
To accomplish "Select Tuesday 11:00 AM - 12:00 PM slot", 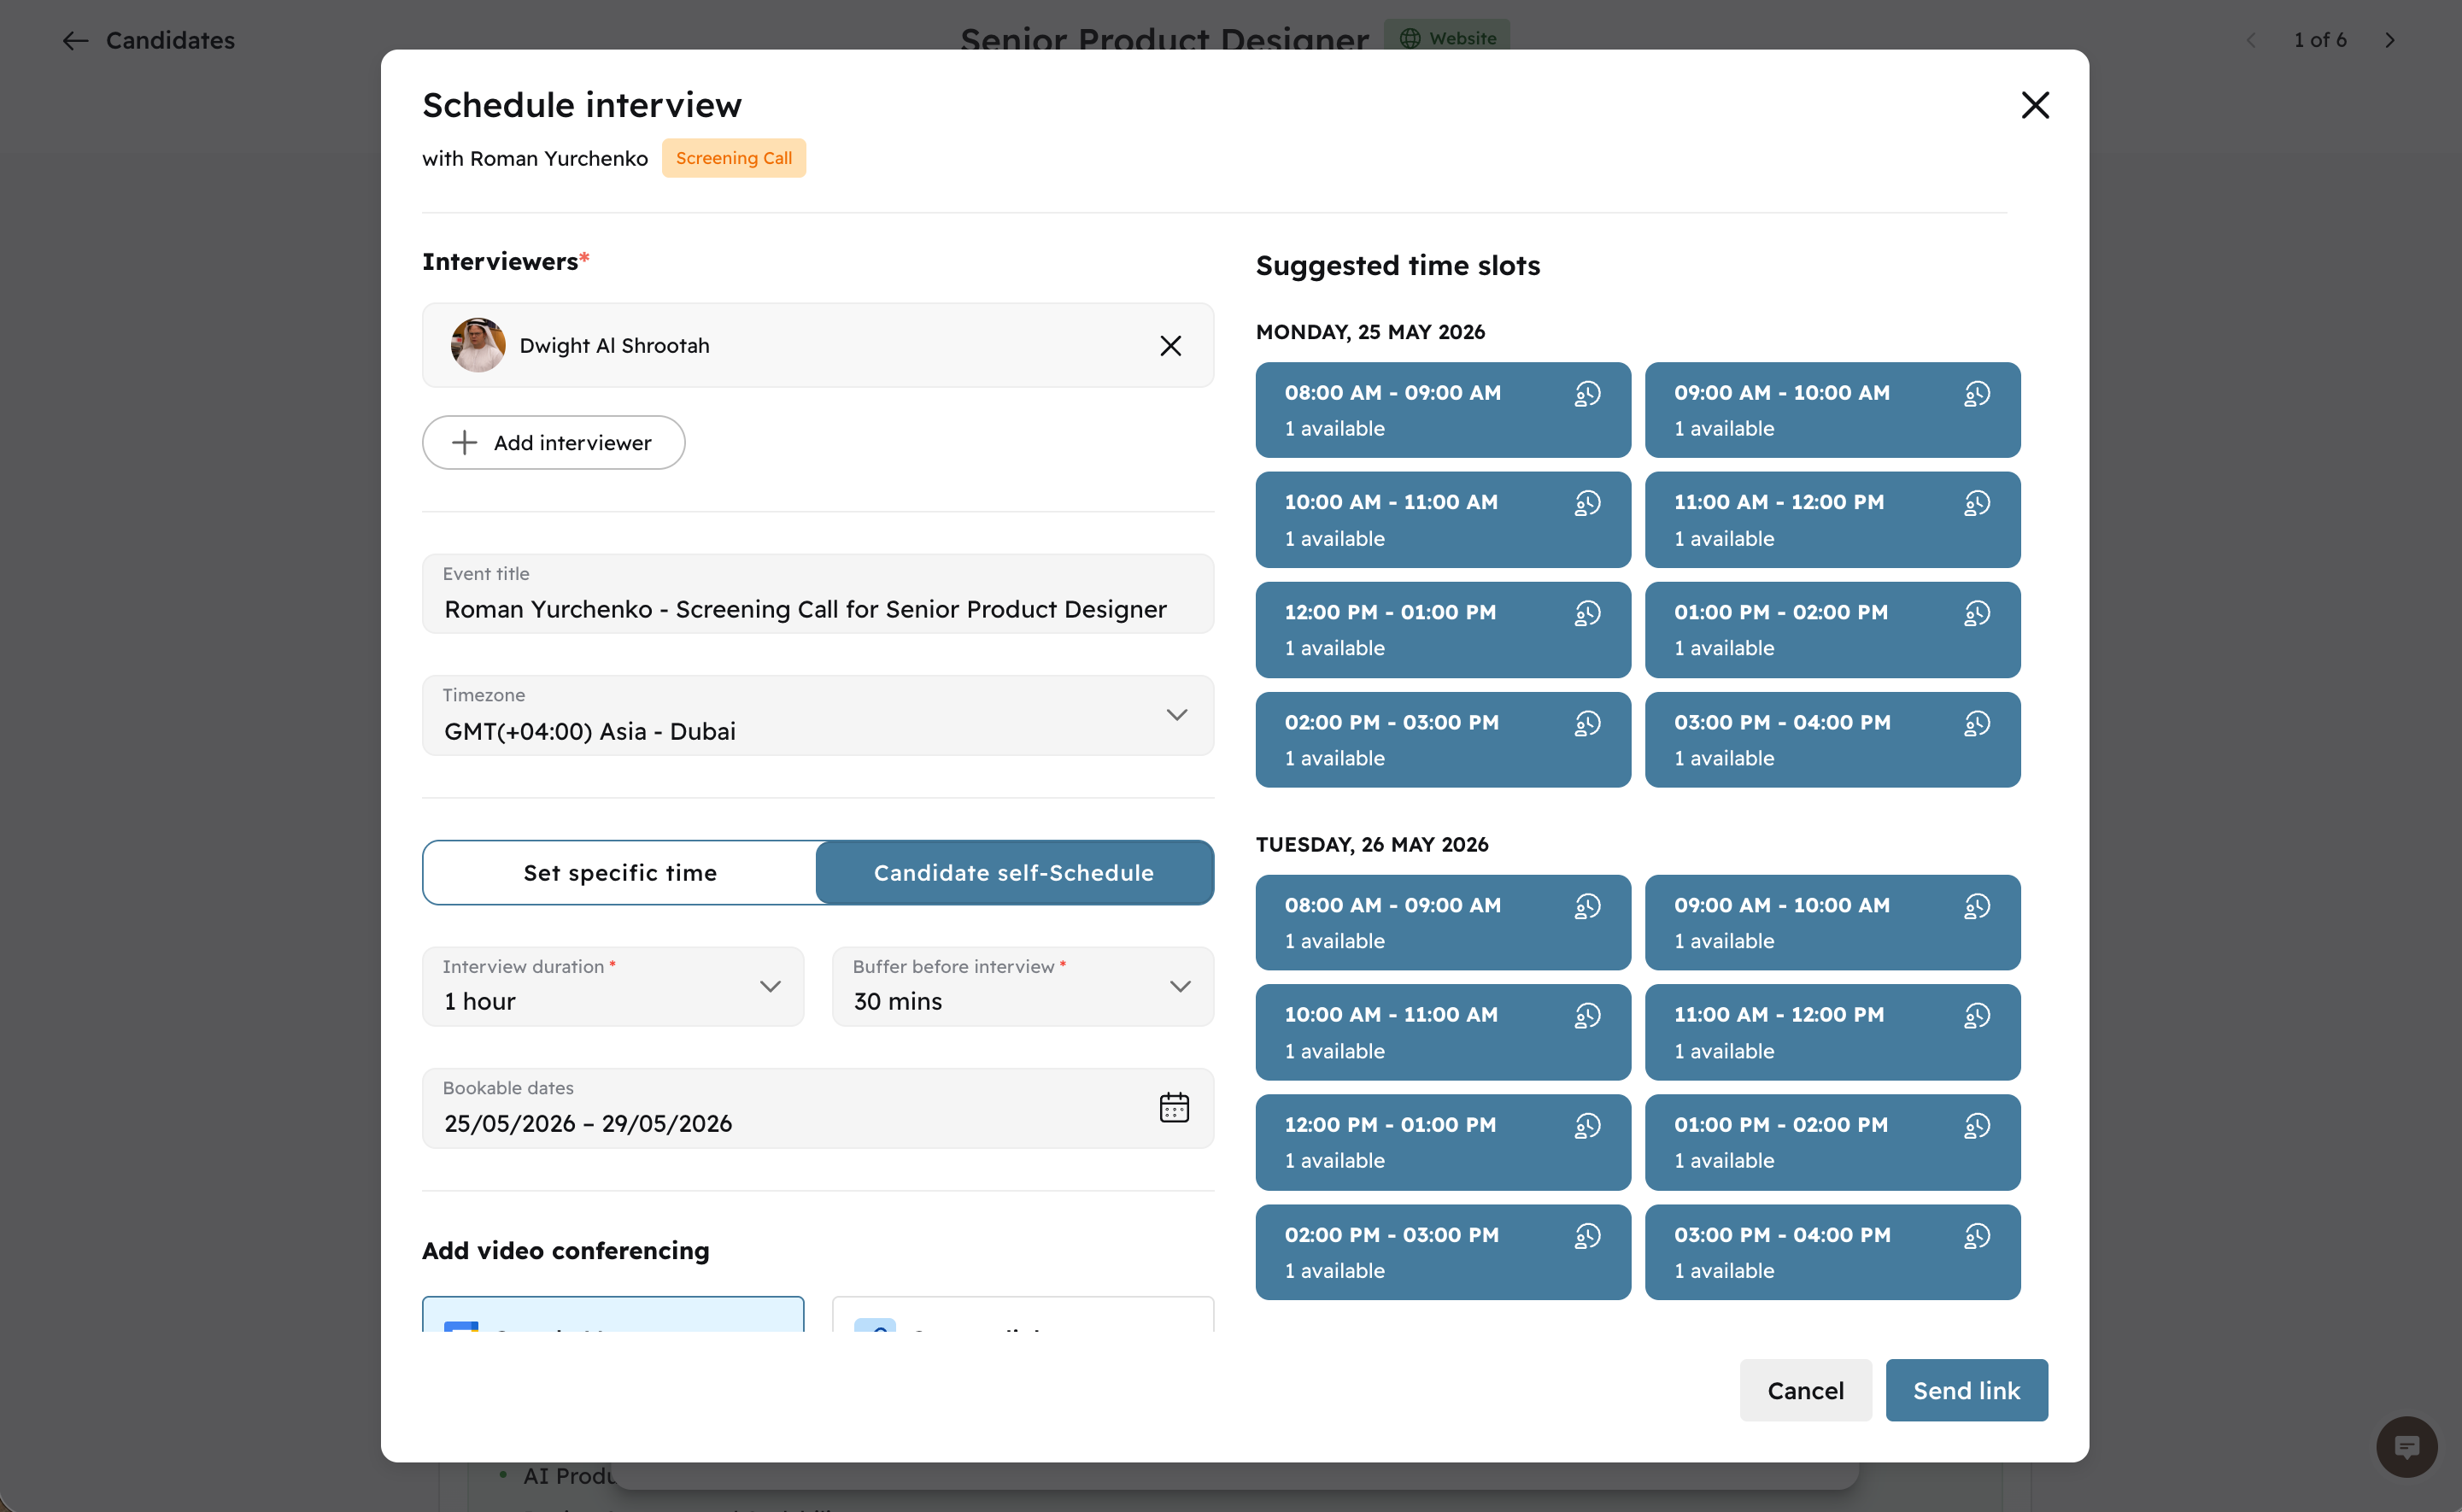I will pos(1832,1033).
